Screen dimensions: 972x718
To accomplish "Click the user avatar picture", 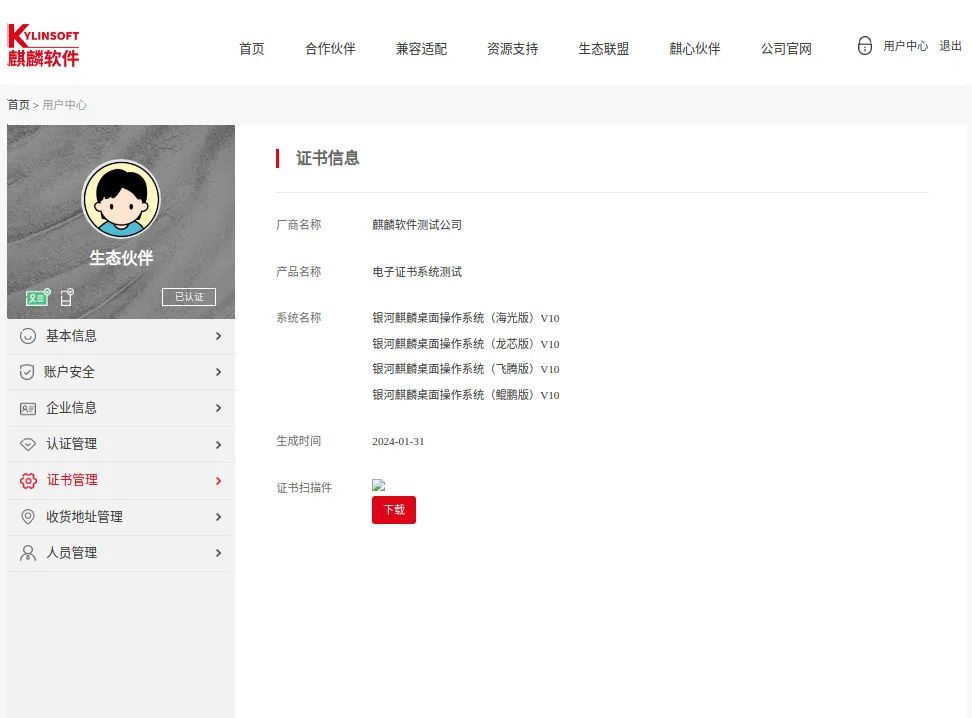I will (x=121, y=200).
